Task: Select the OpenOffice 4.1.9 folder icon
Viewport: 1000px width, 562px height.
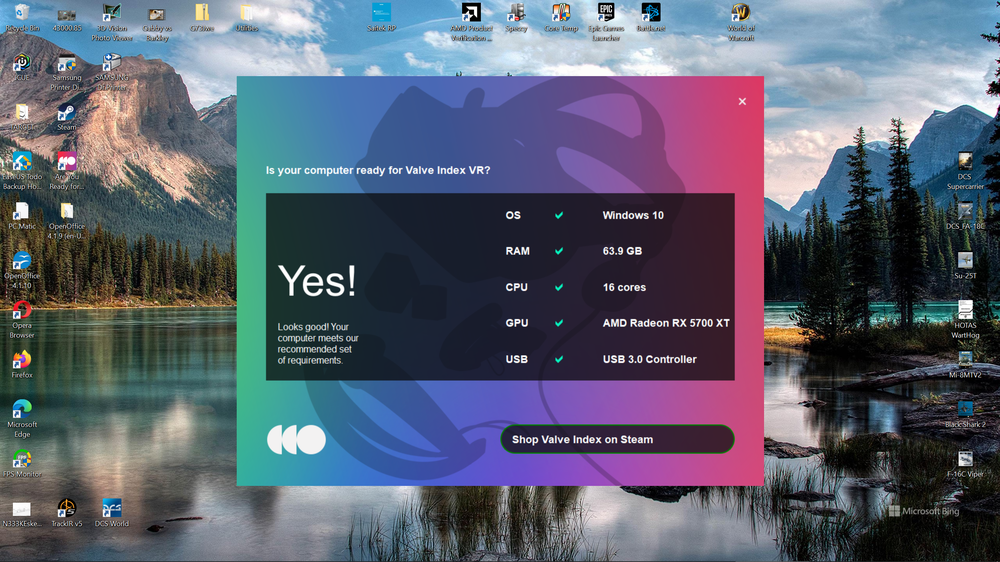Action: pyautogui.click(x=66, y=221)
